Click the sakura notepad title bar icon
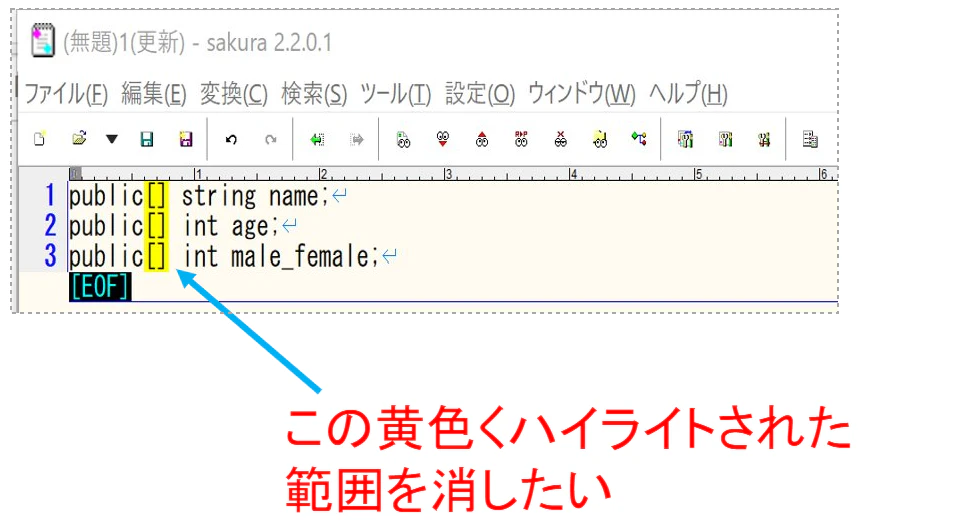 [43, 41]
